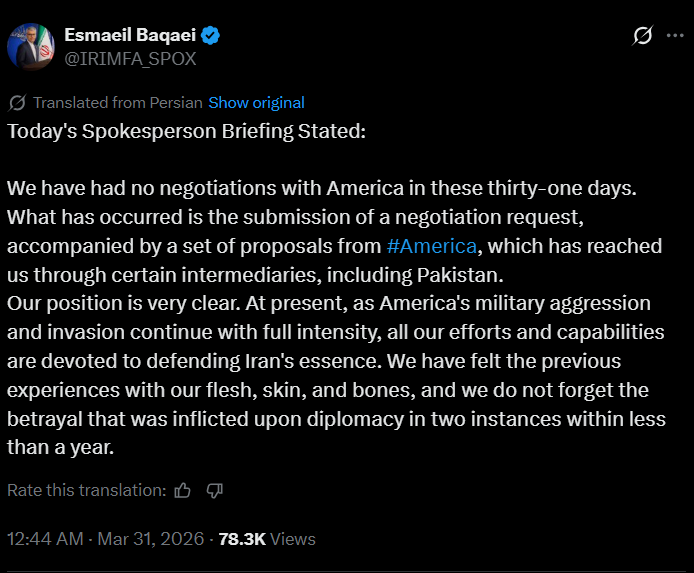
Task: Click the blue verified checkmark badge
Action: [210, 36]
